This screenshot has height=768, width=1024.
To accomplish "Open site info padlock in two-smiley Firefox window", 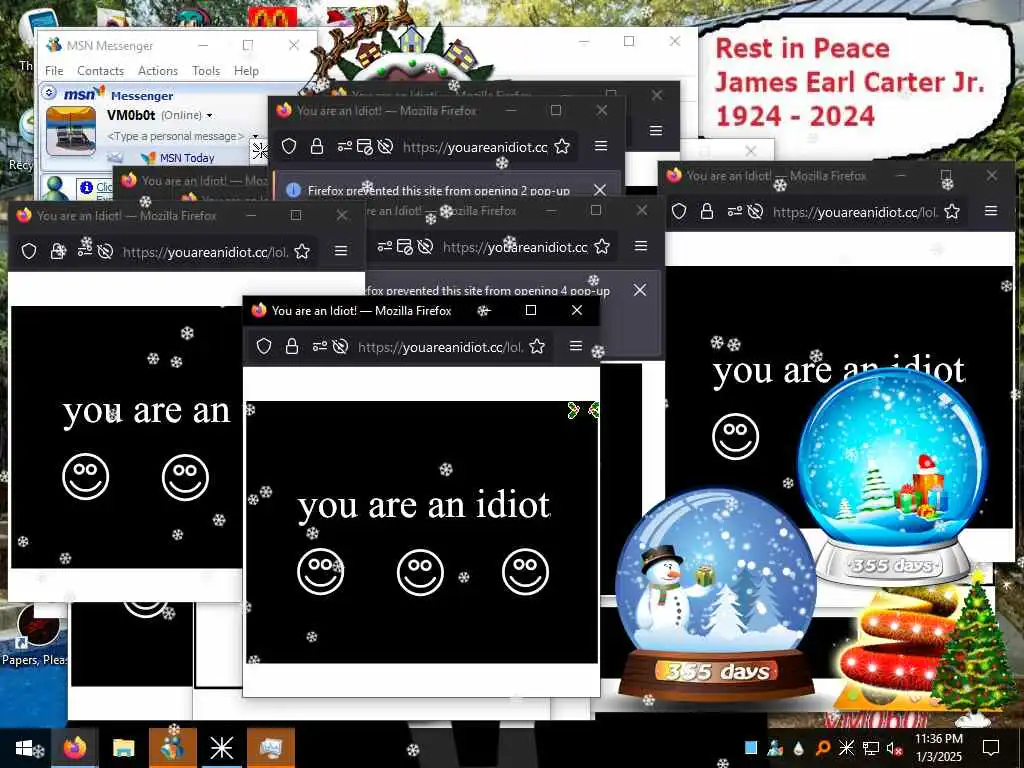I will coord(58,251).
